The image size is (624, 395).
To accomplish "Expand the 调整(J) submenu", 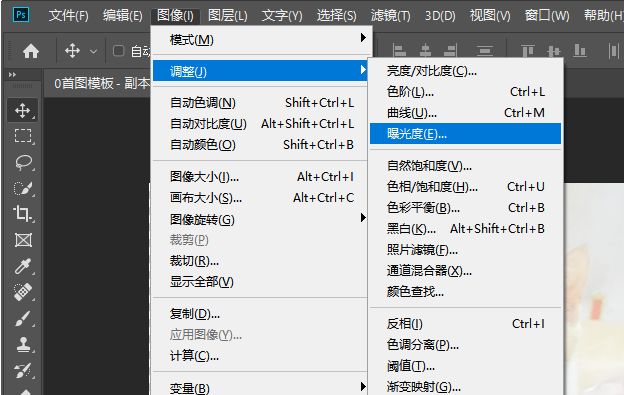I will click(260, 71).
